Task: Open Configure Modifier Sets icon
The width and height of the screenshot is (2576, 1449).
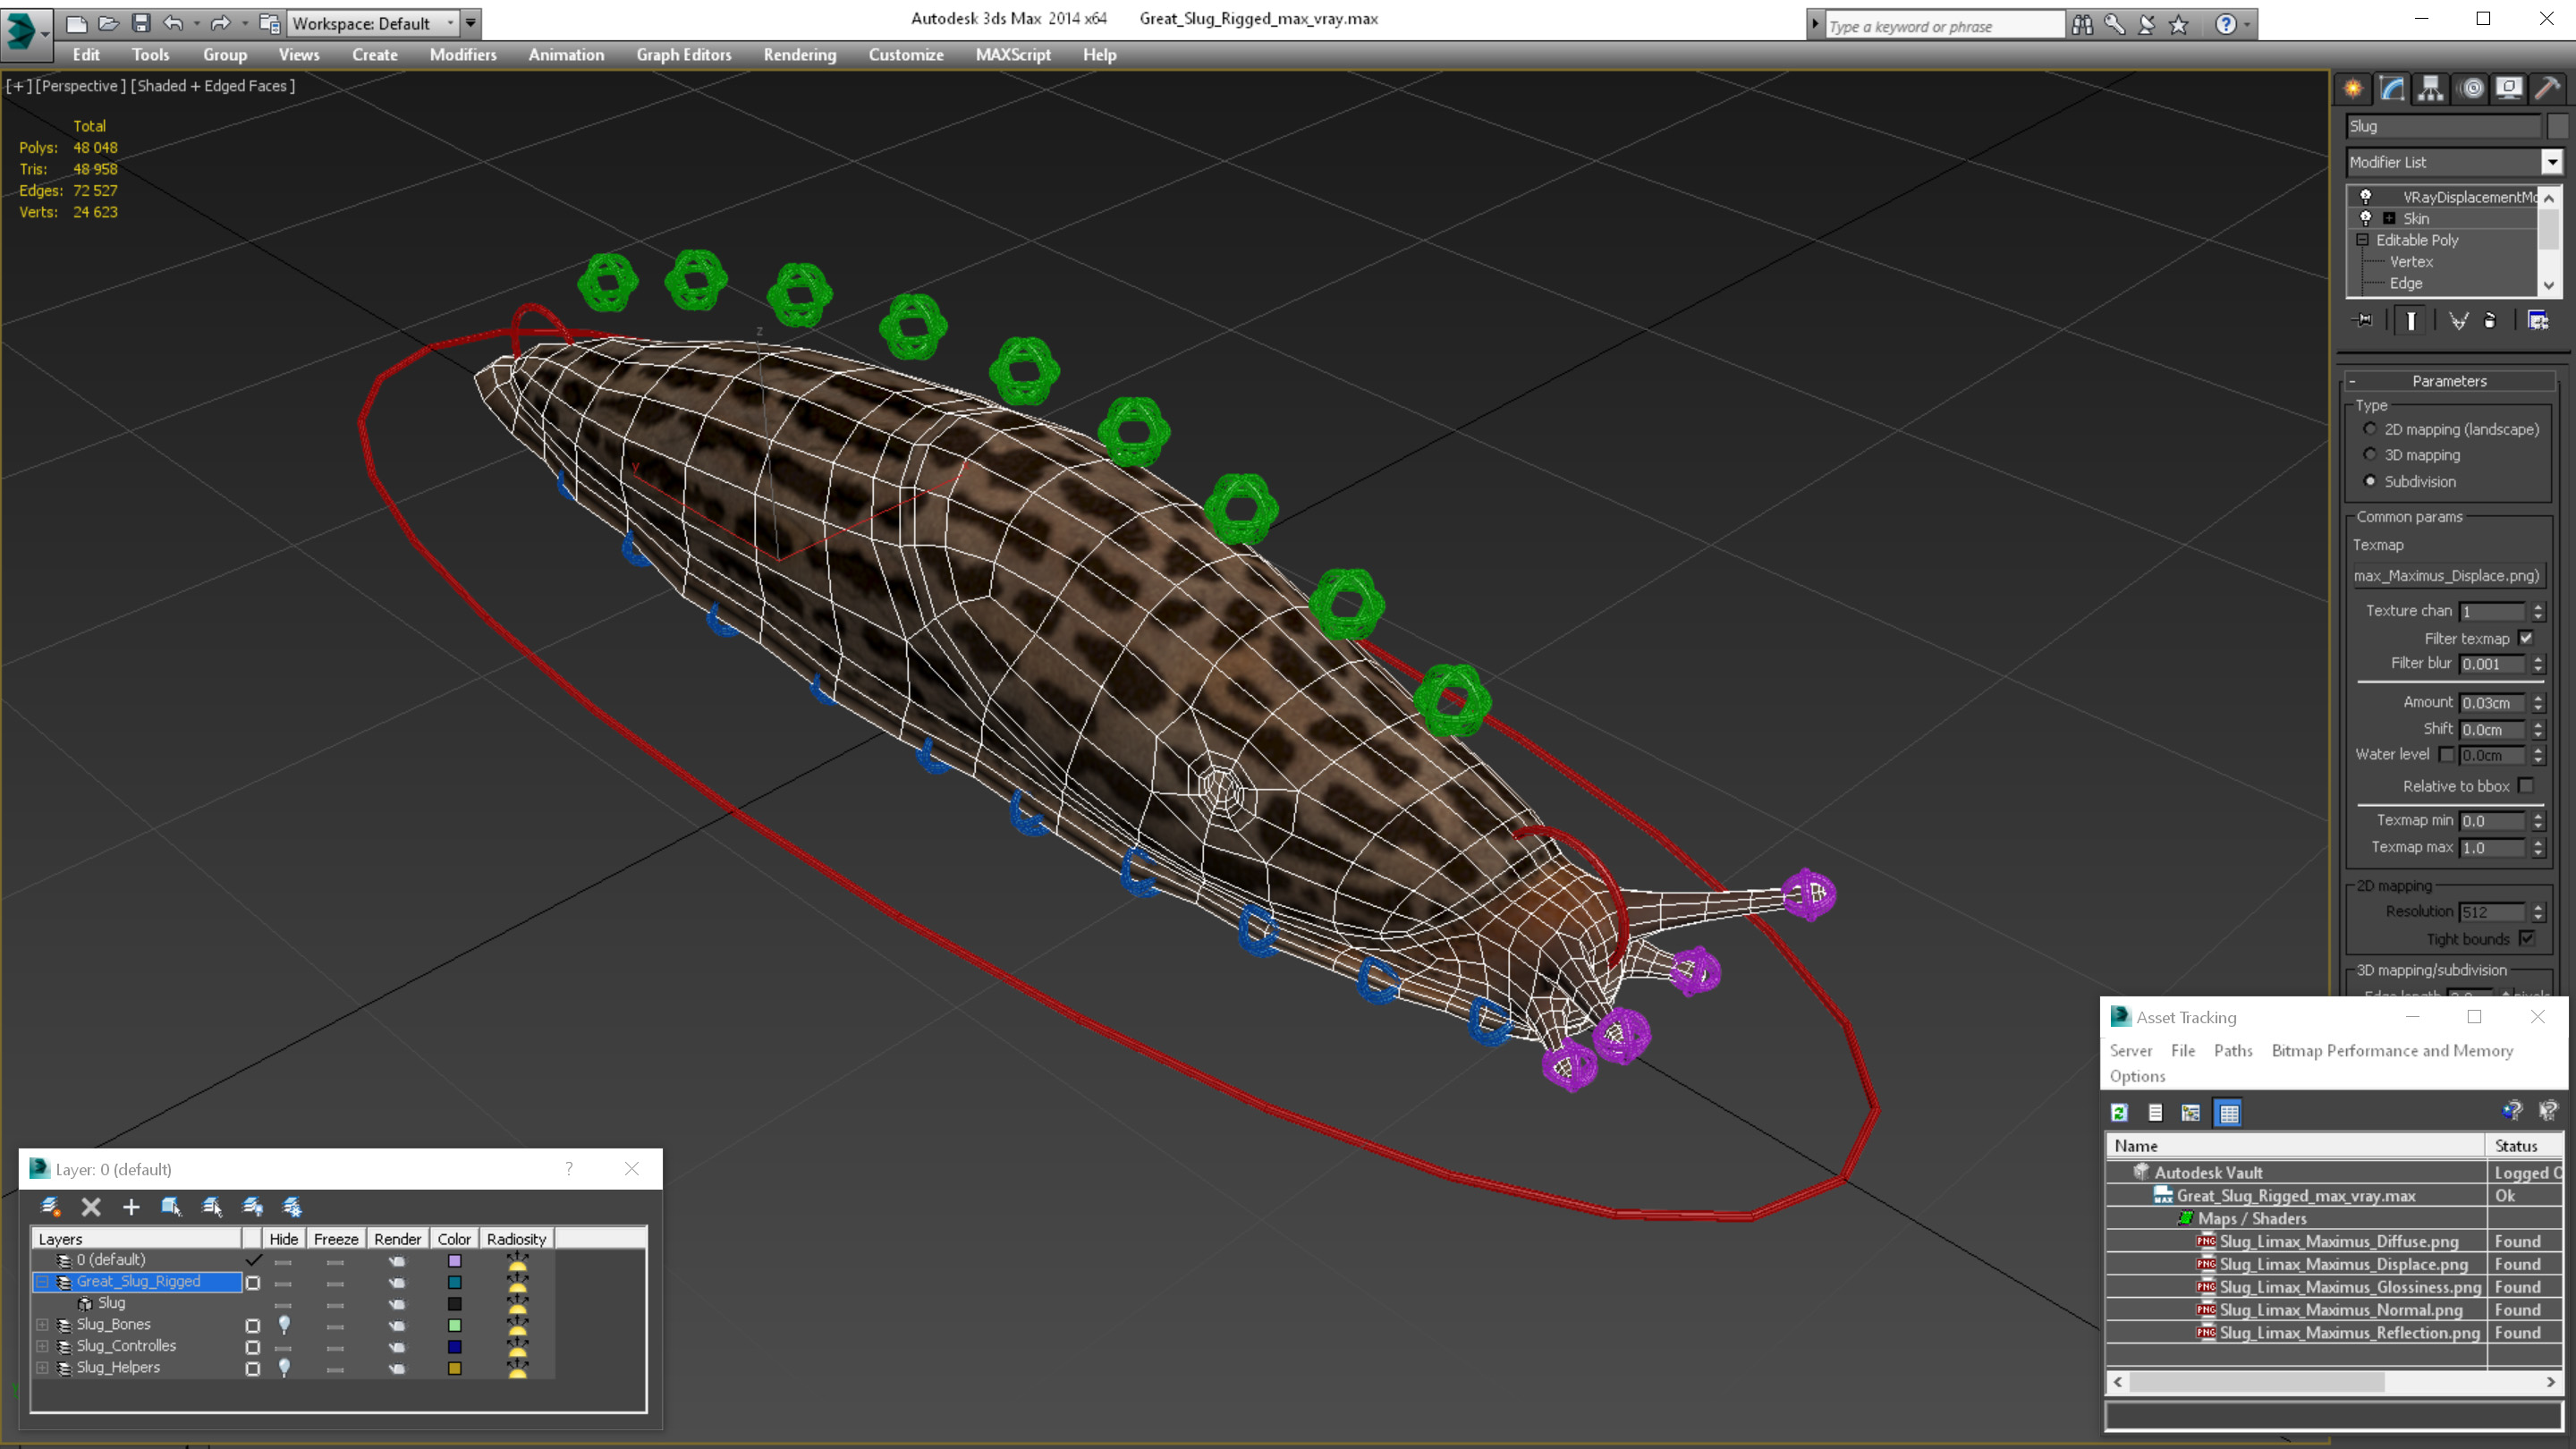Action: tap(2538, 320)
